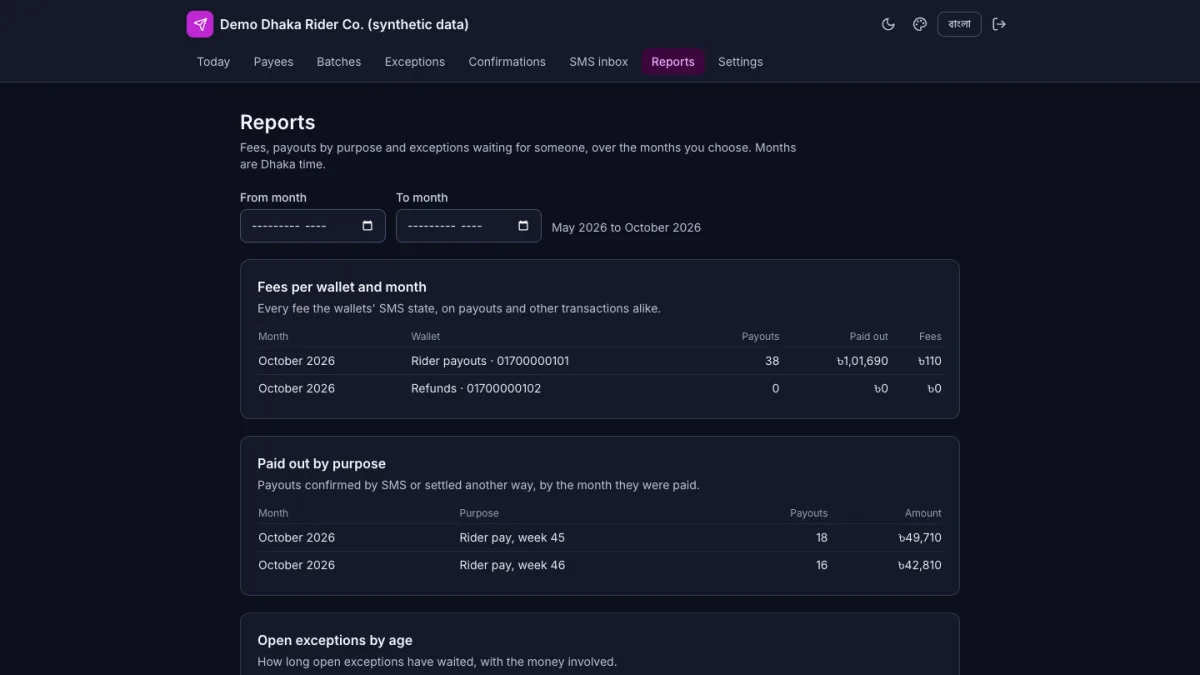
Task: Click the 'May 2026 to October 2026' range text
Action: coord(626,228)
